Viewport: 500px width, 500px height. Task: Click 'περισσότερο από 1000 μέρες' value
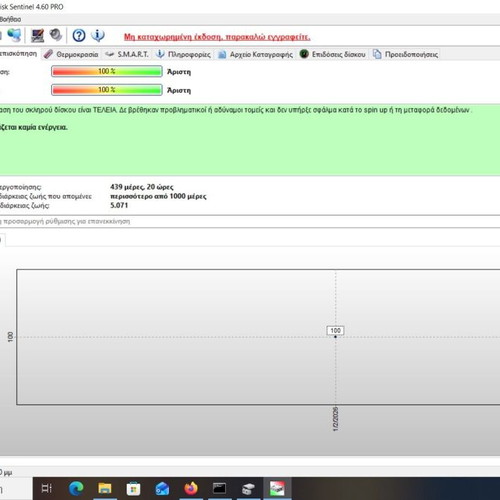click(158, 196)
